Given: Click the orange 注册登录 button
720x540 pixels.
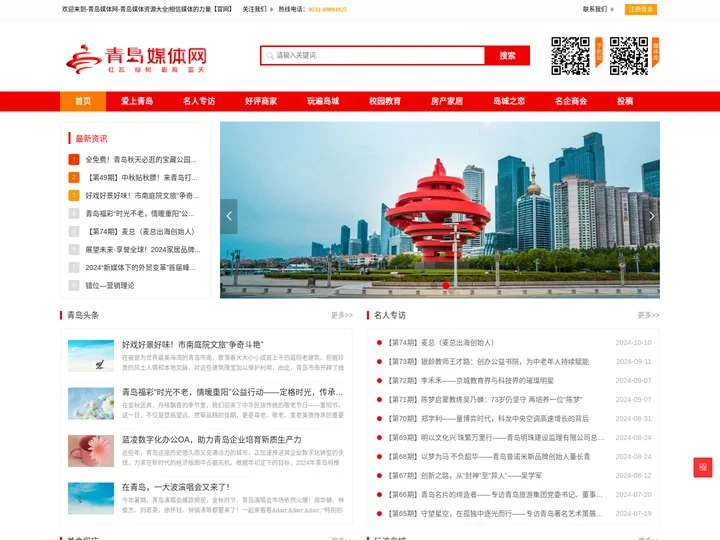Looking at the screenshot, I should click(x=641, y=9).
